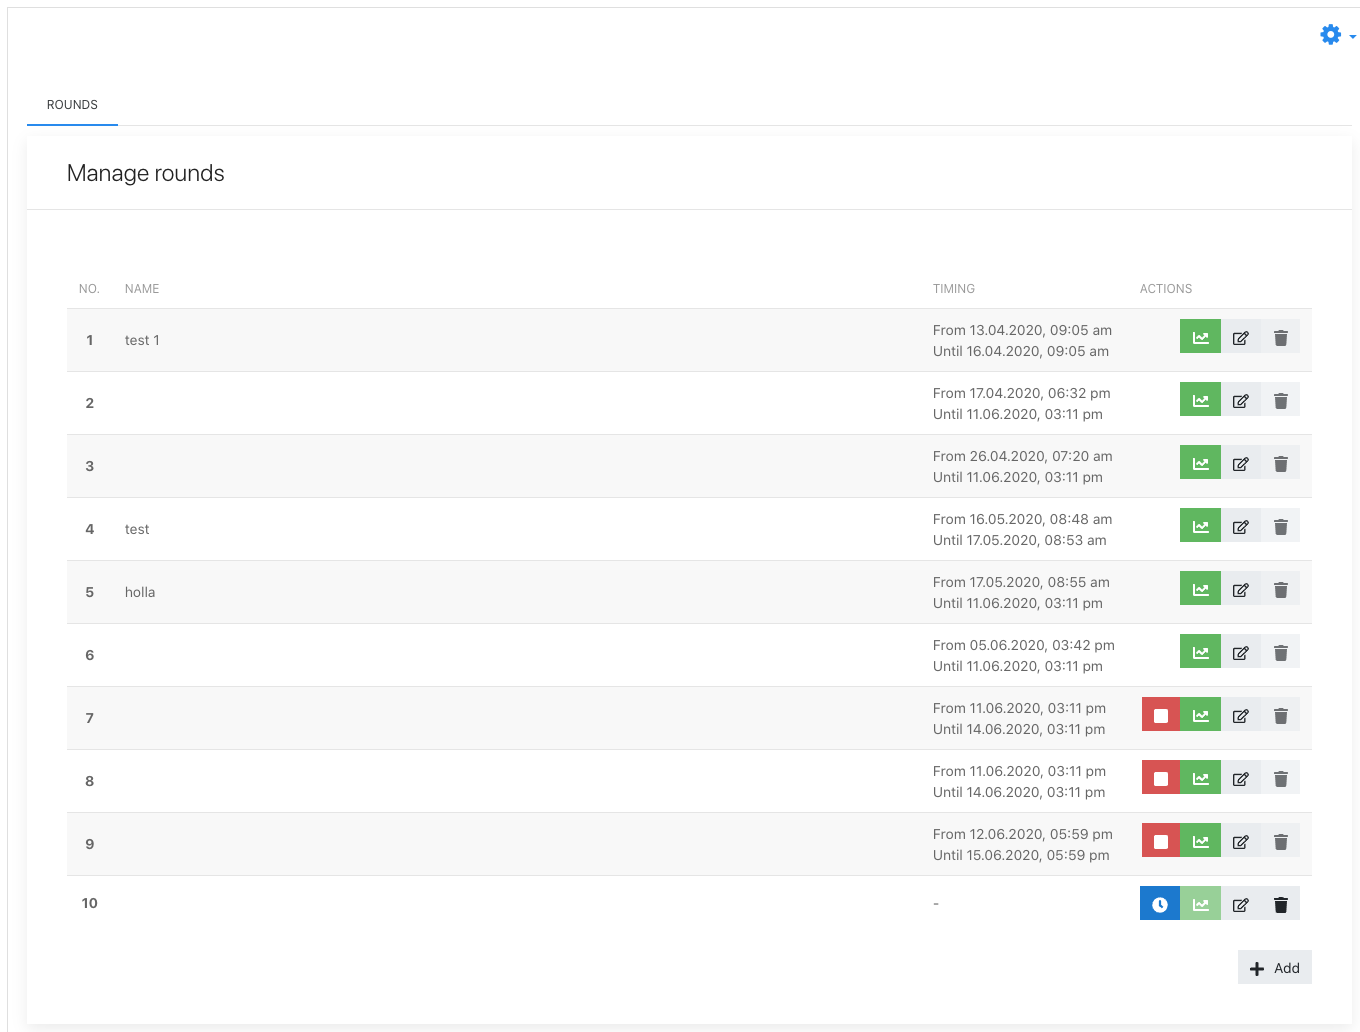This screenshot has width=1360, height=1032.
Task: Click the 'From 05.06.2020, 03:42 pm' timing text
Action: pyautogui.click(x=1023, y=645)
